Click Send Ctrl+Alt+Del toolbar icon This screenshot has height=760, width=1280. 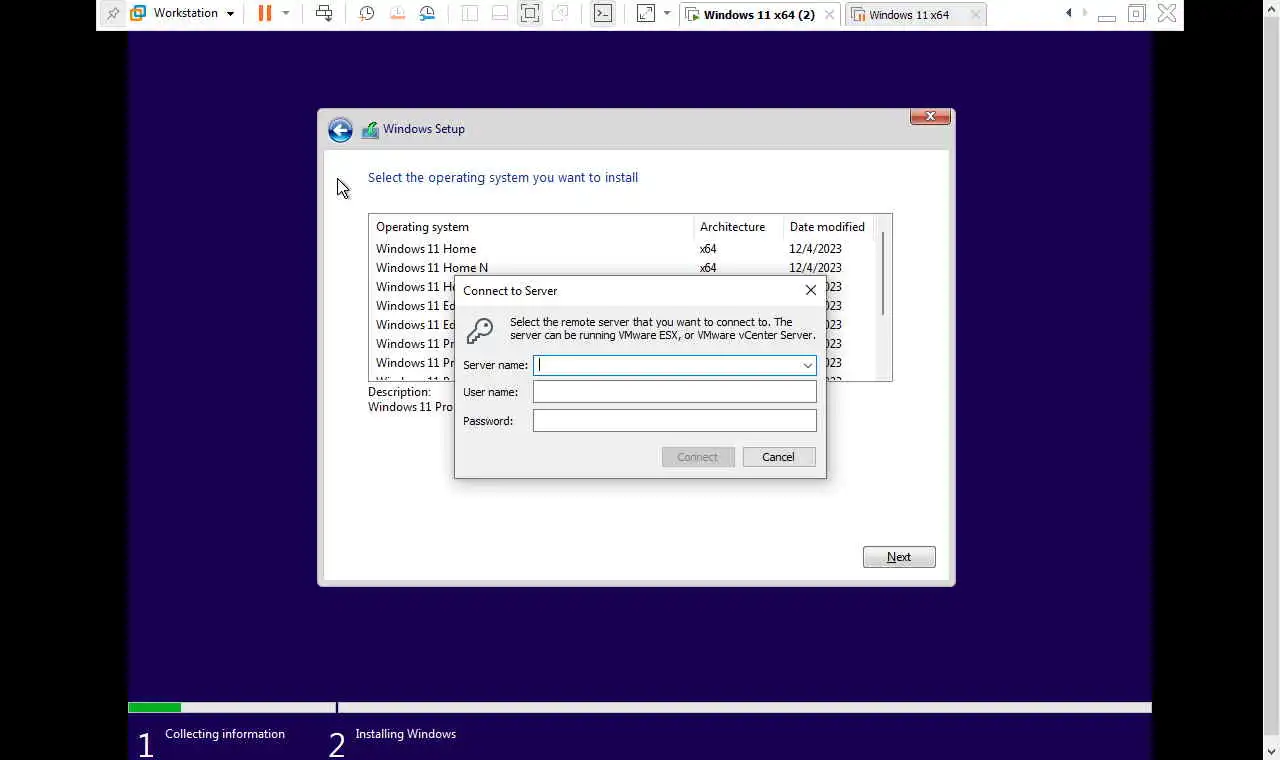(324, 14)
